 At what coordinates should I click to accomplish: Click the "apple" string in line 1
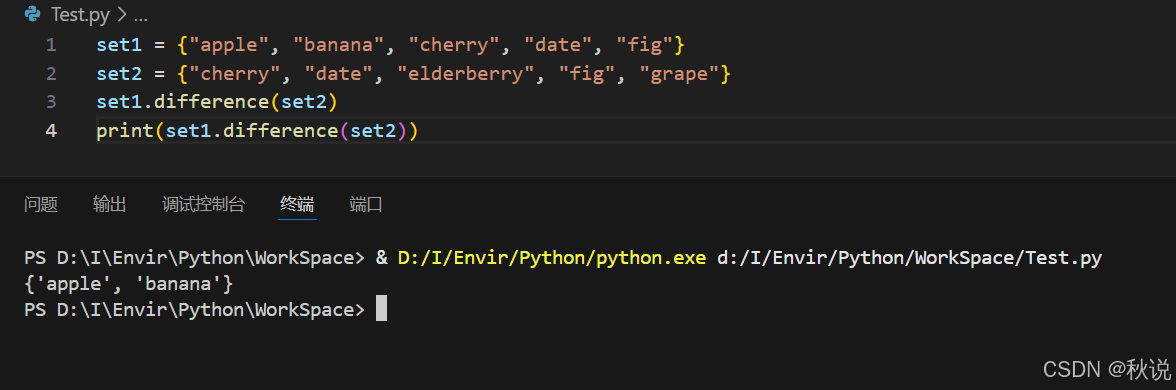[229, 45]
